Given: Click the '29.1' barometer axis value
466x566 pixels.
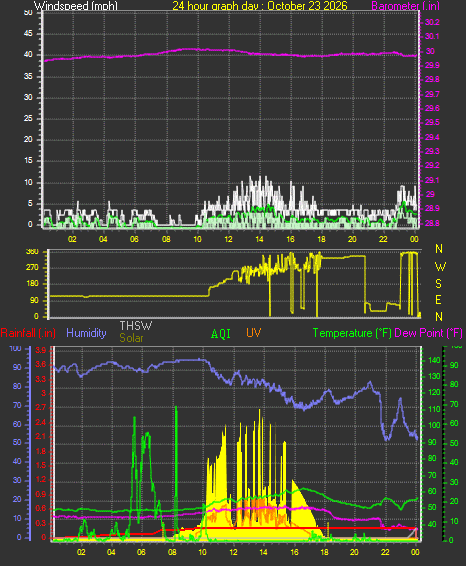Looking at the screenshot, I should [x=432, y=180].
